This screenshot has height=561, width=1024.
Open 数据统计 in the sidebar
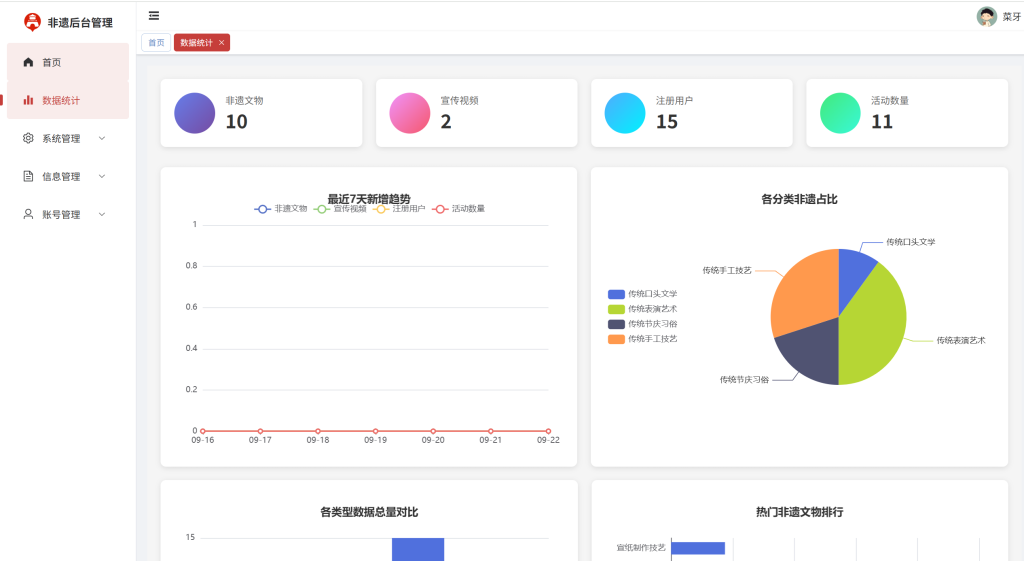coord(68,100)
